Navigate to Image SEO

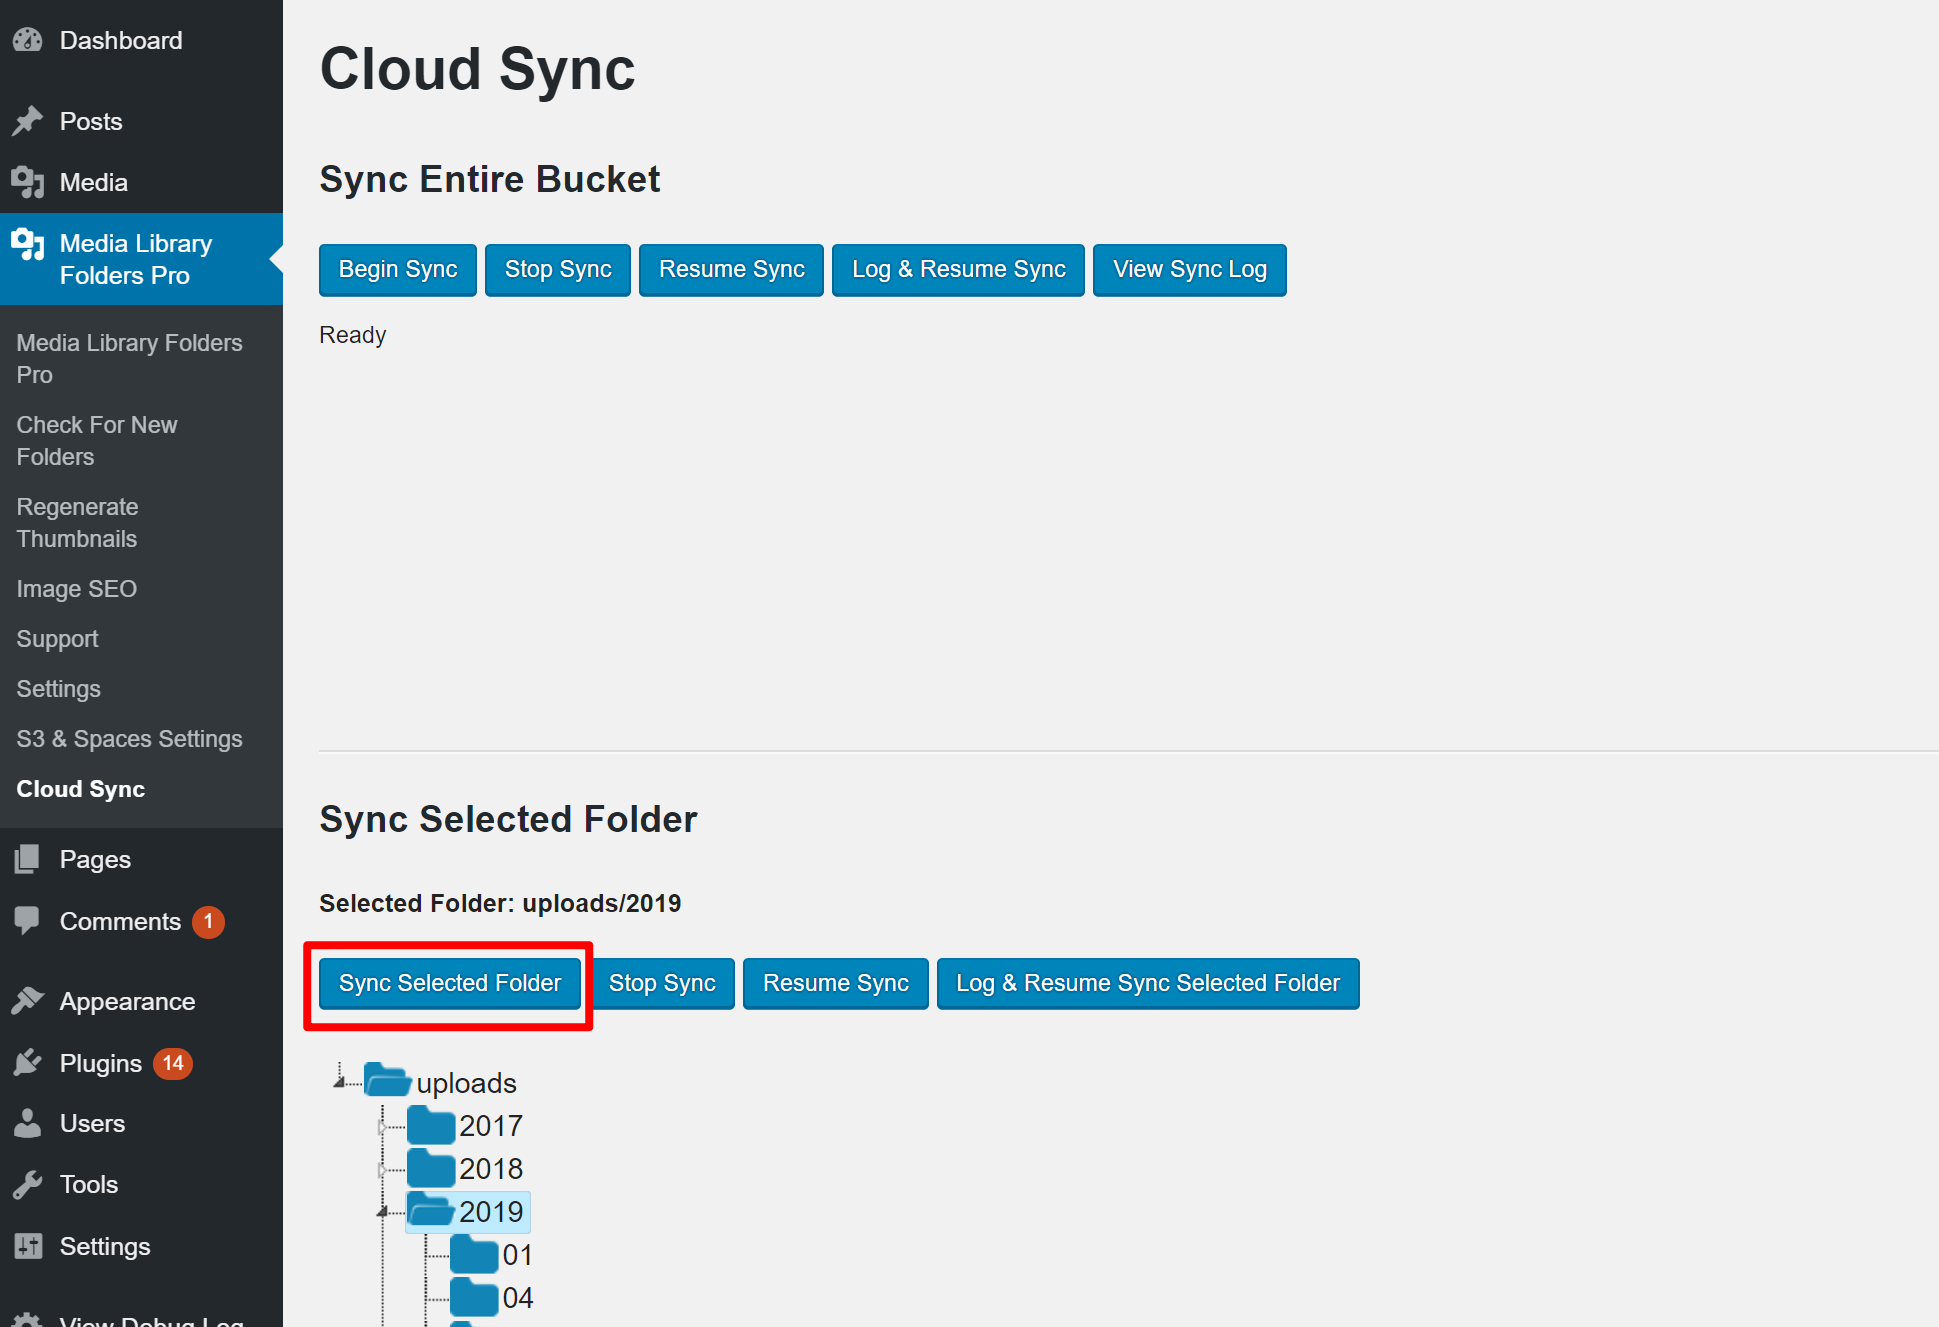coord(76,588)
